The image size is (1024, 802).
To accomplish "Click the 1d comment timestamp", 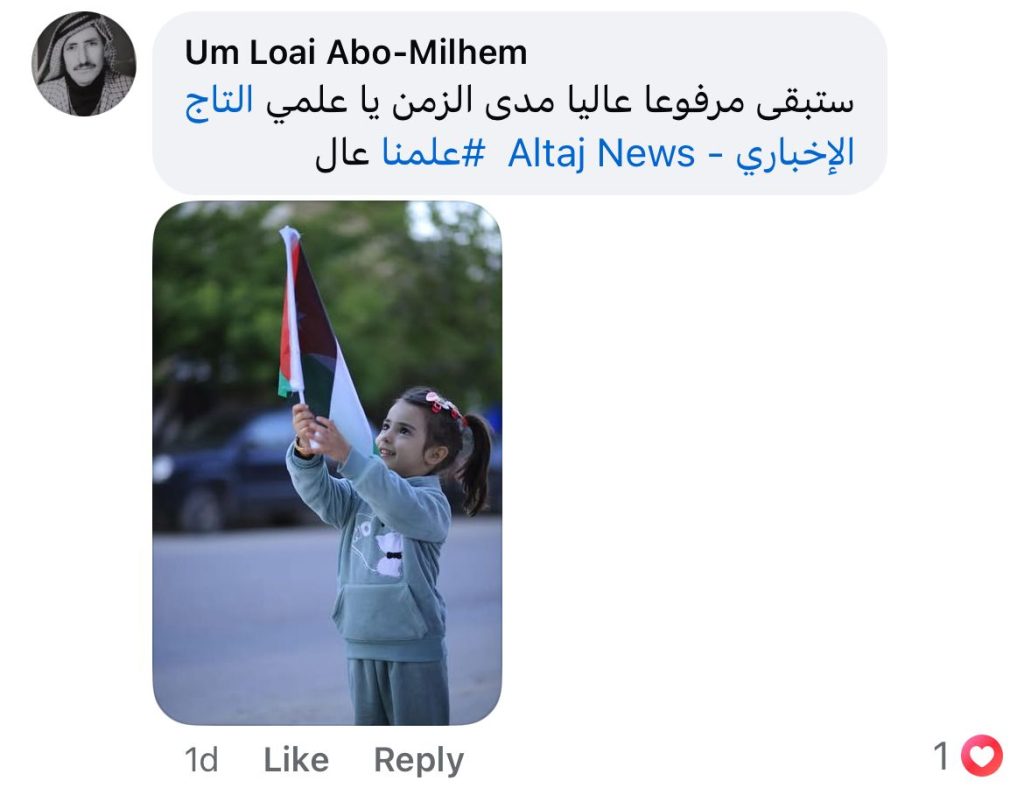I will (201, 760).
